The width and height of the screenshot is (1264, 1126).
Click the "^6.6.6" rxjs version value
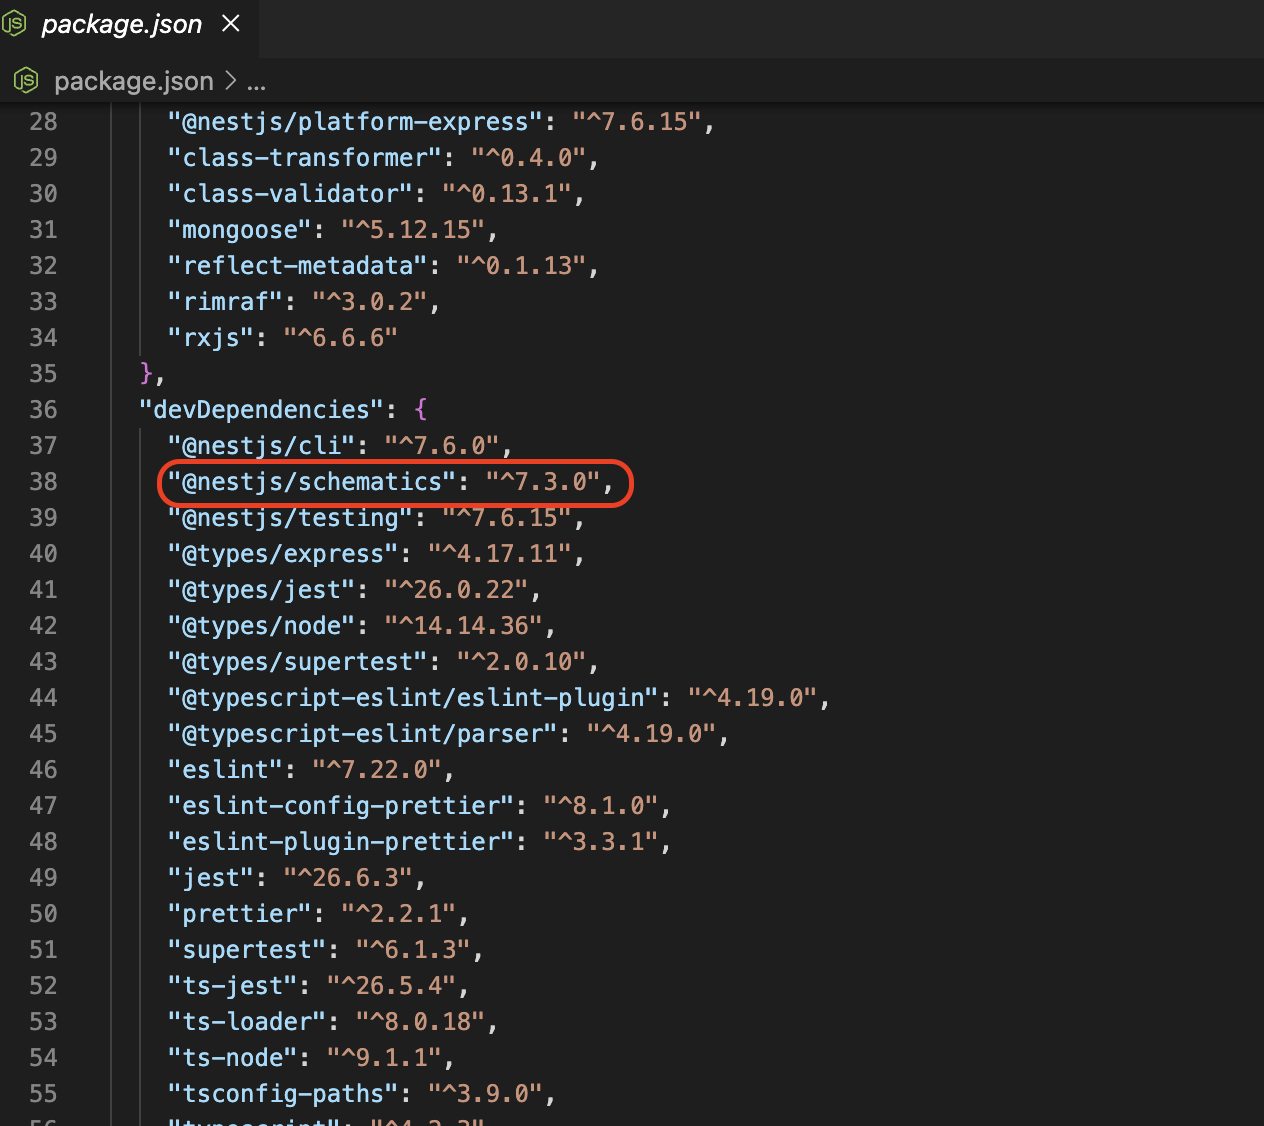[x=341, y=337]
